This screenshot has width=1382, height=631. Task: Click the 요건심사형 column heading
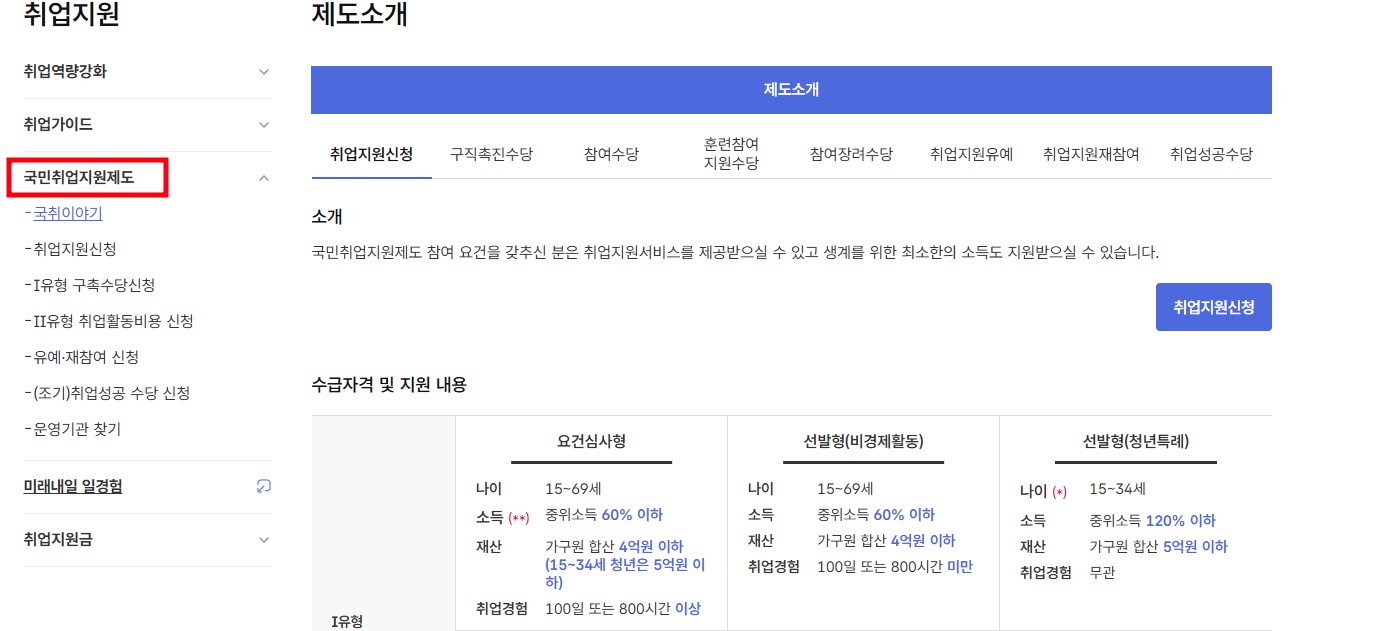pyautogui.click(x=591, y=441)
